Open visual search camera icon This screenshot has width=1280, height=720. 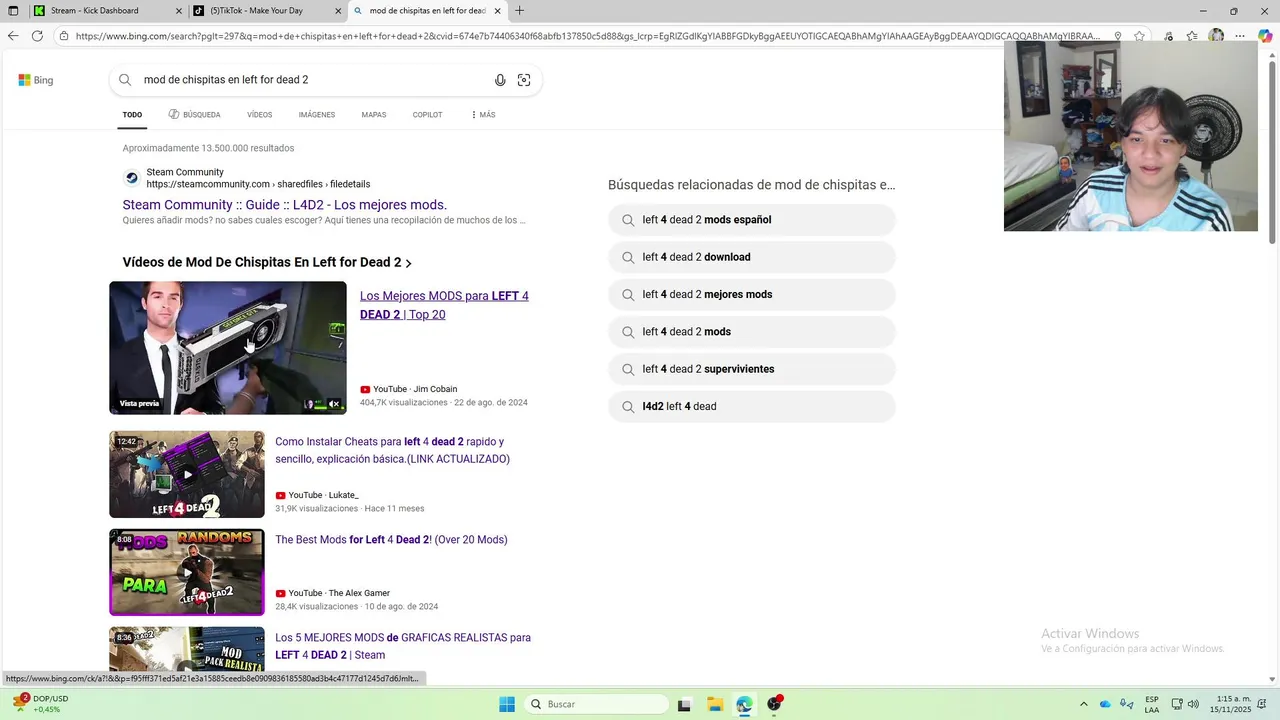pyautogui.click(x=524, y=80)
